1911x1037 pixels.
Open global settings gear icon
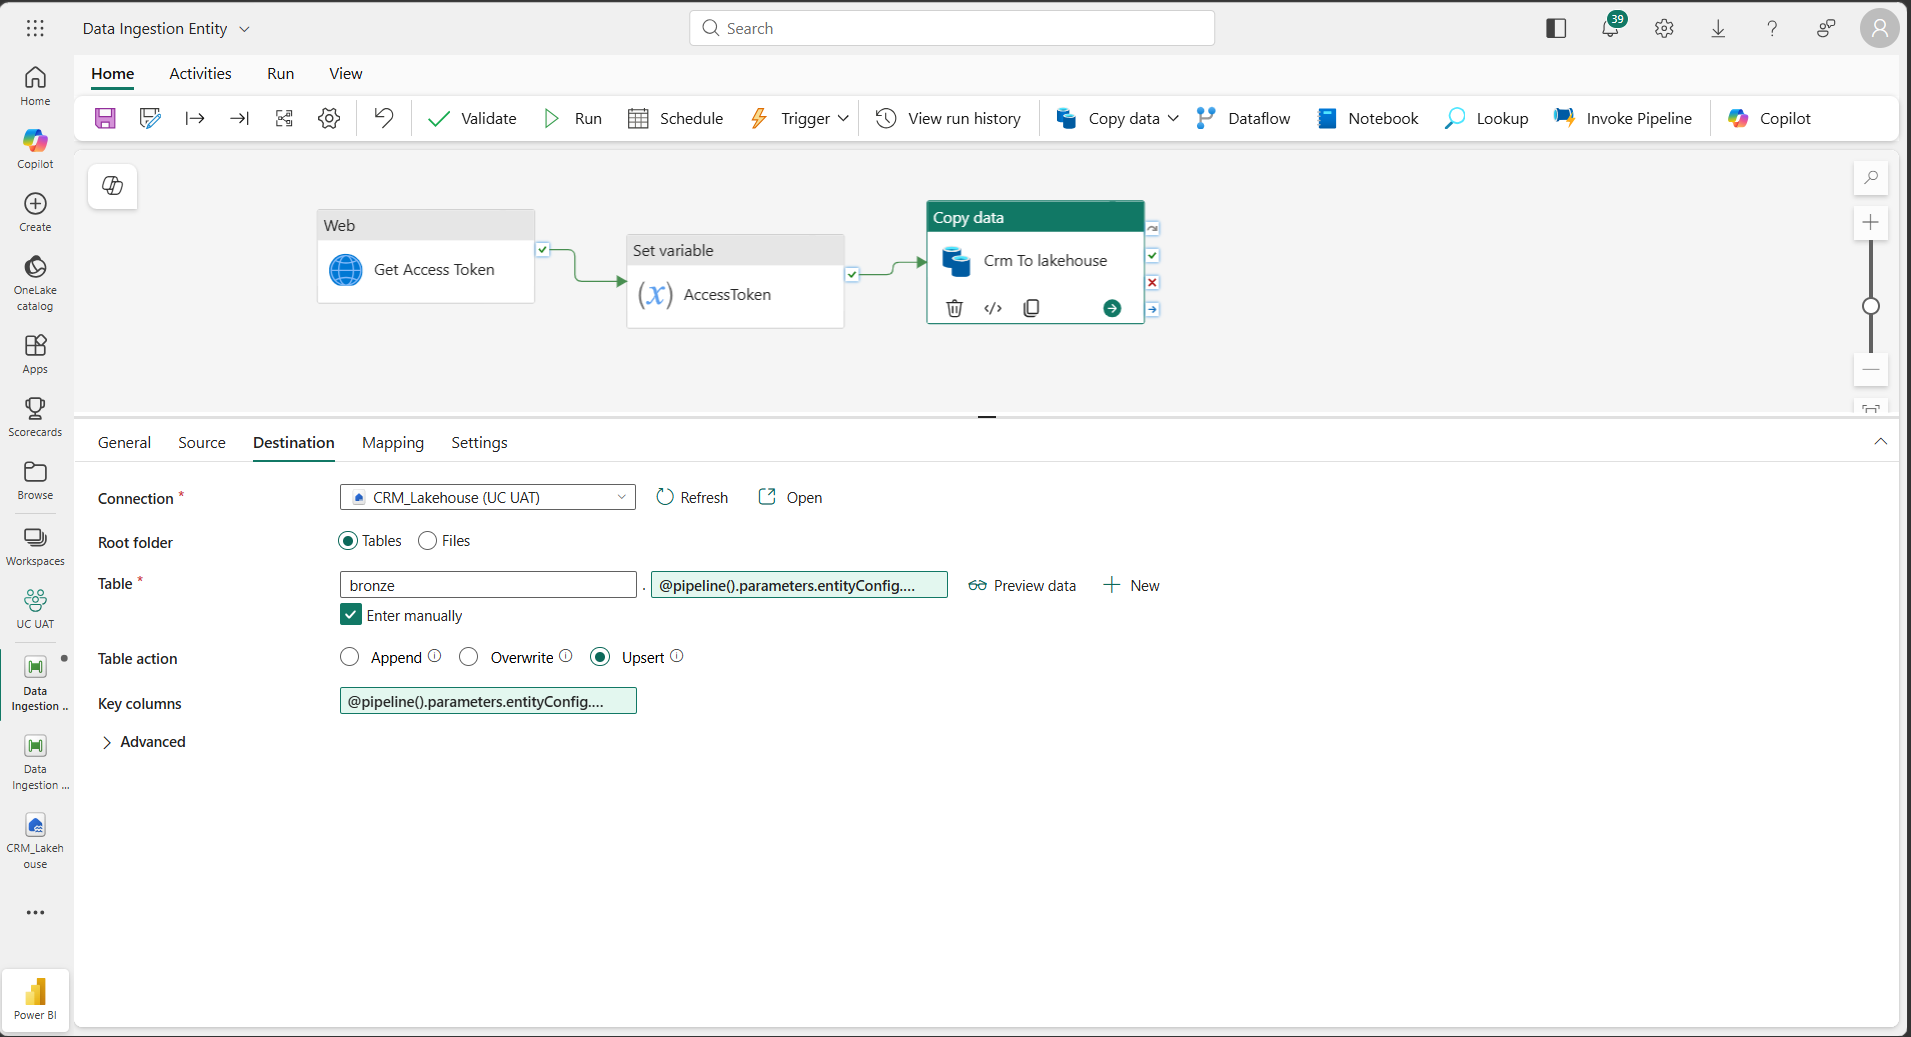point(1664,28)
